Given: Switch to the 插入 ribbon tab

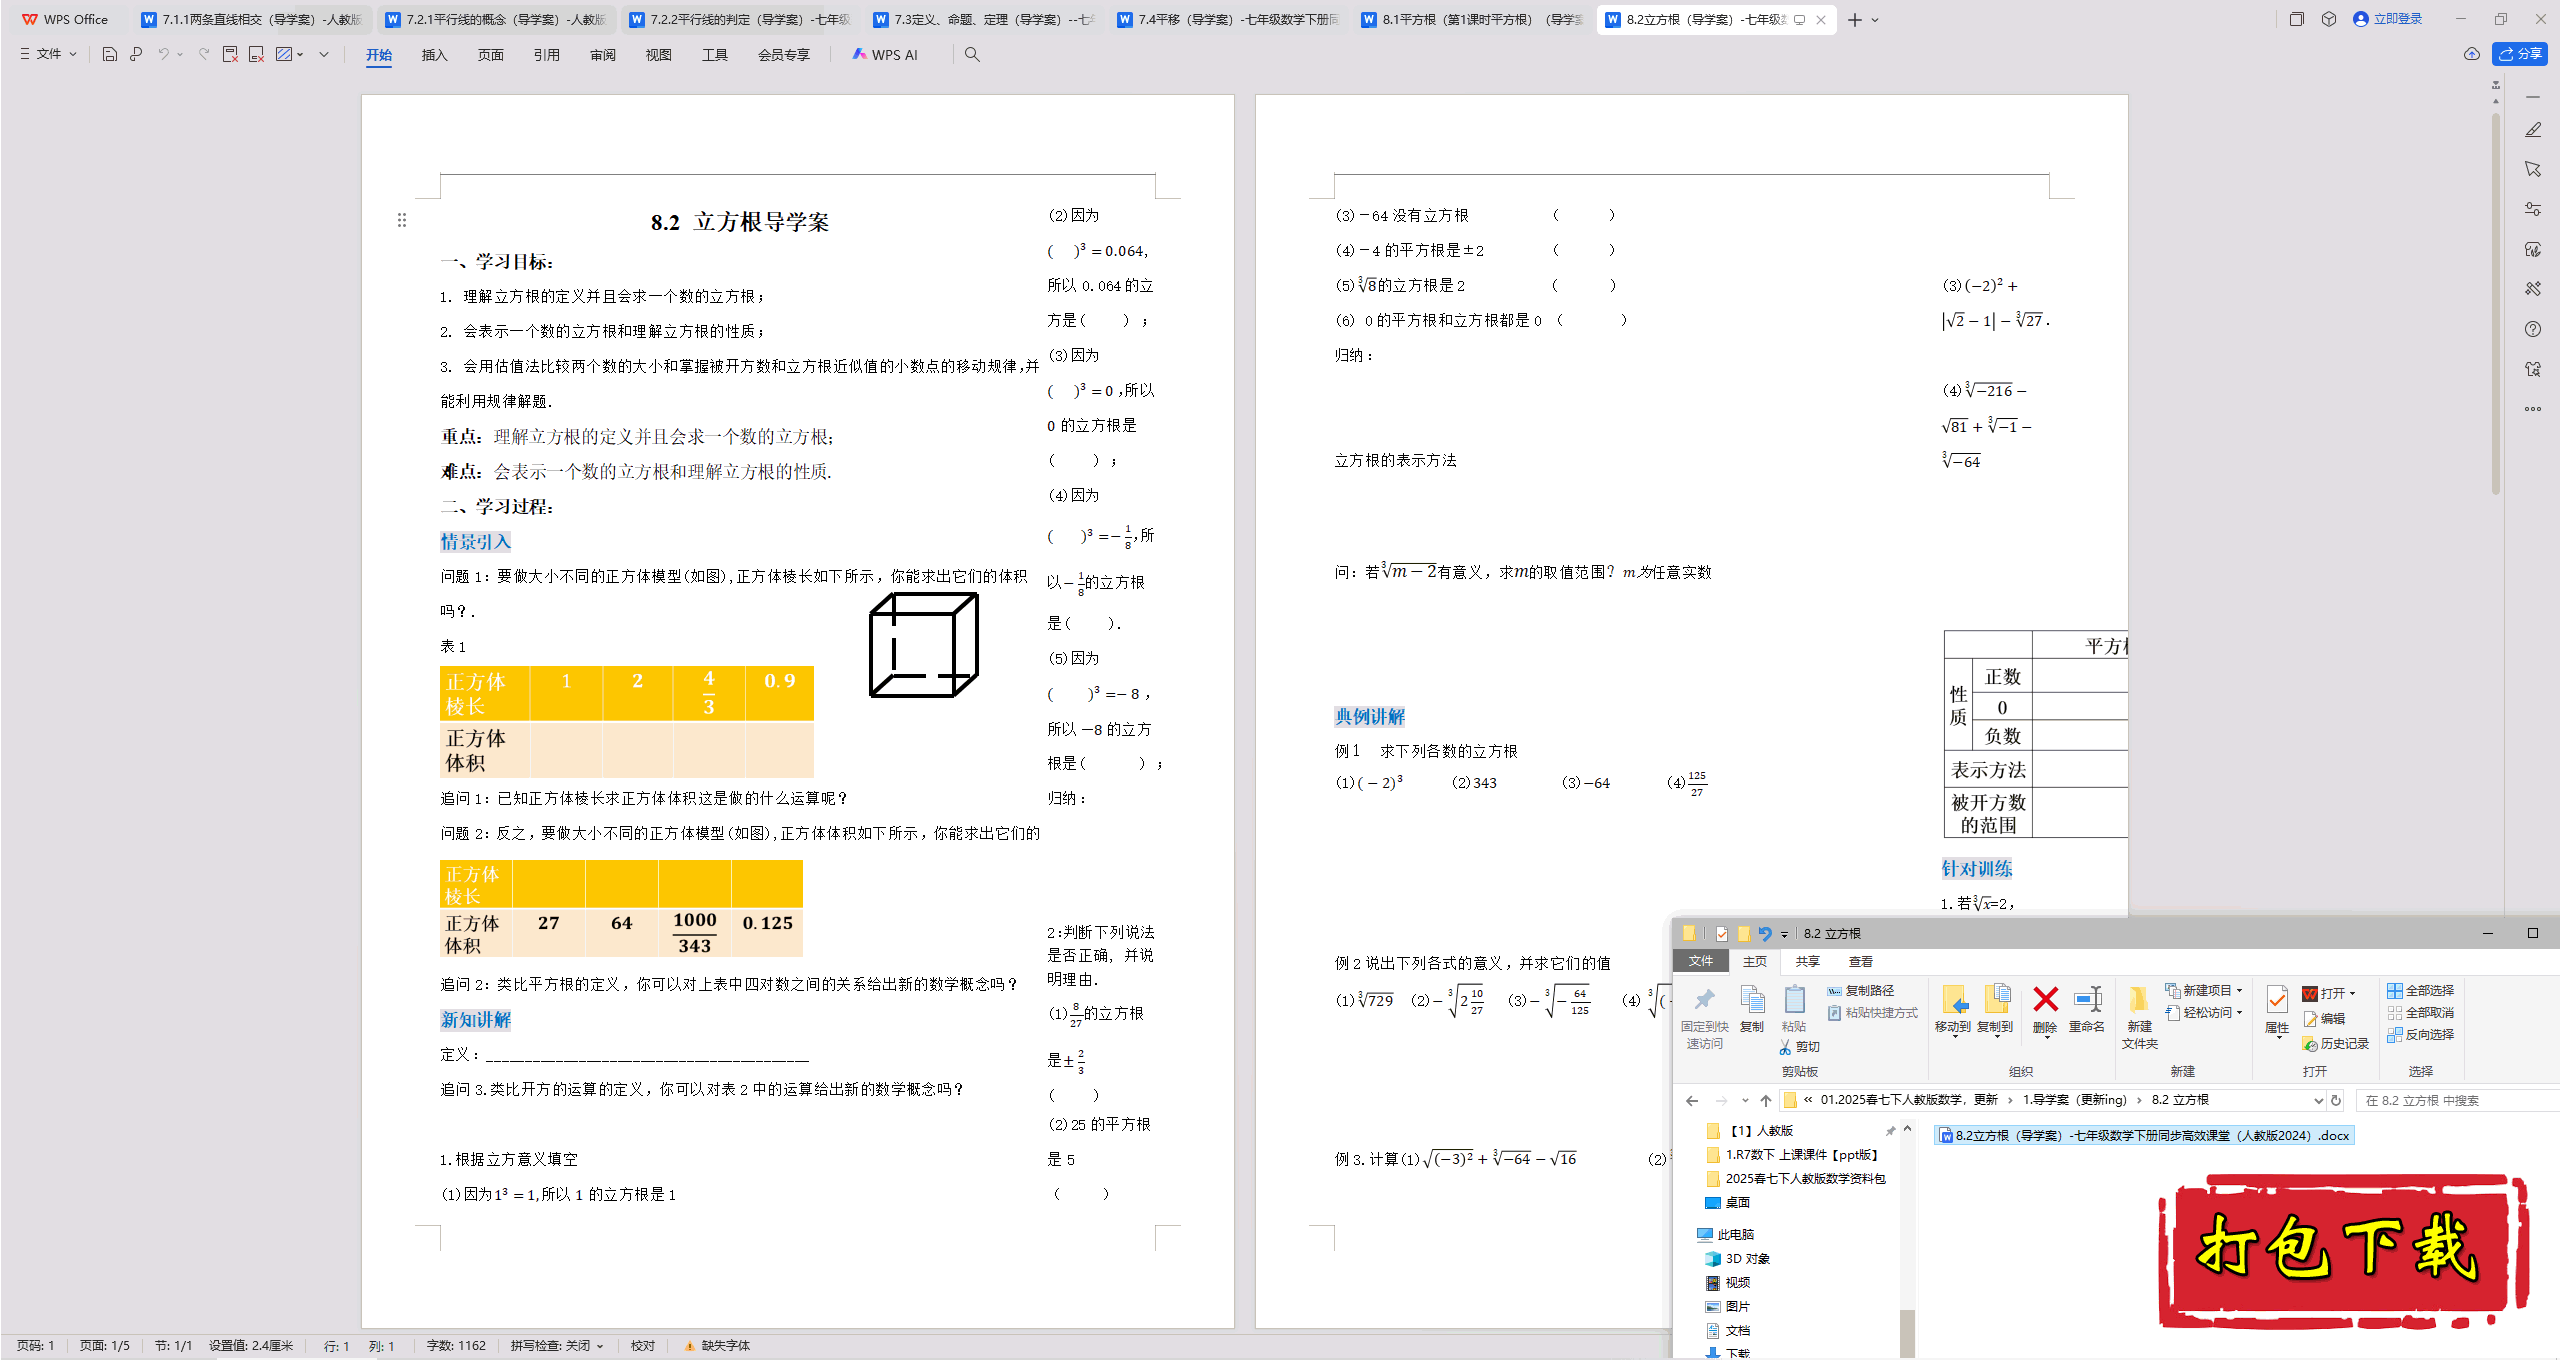Looking at the screenshot, I should click(x=434, y=55).
